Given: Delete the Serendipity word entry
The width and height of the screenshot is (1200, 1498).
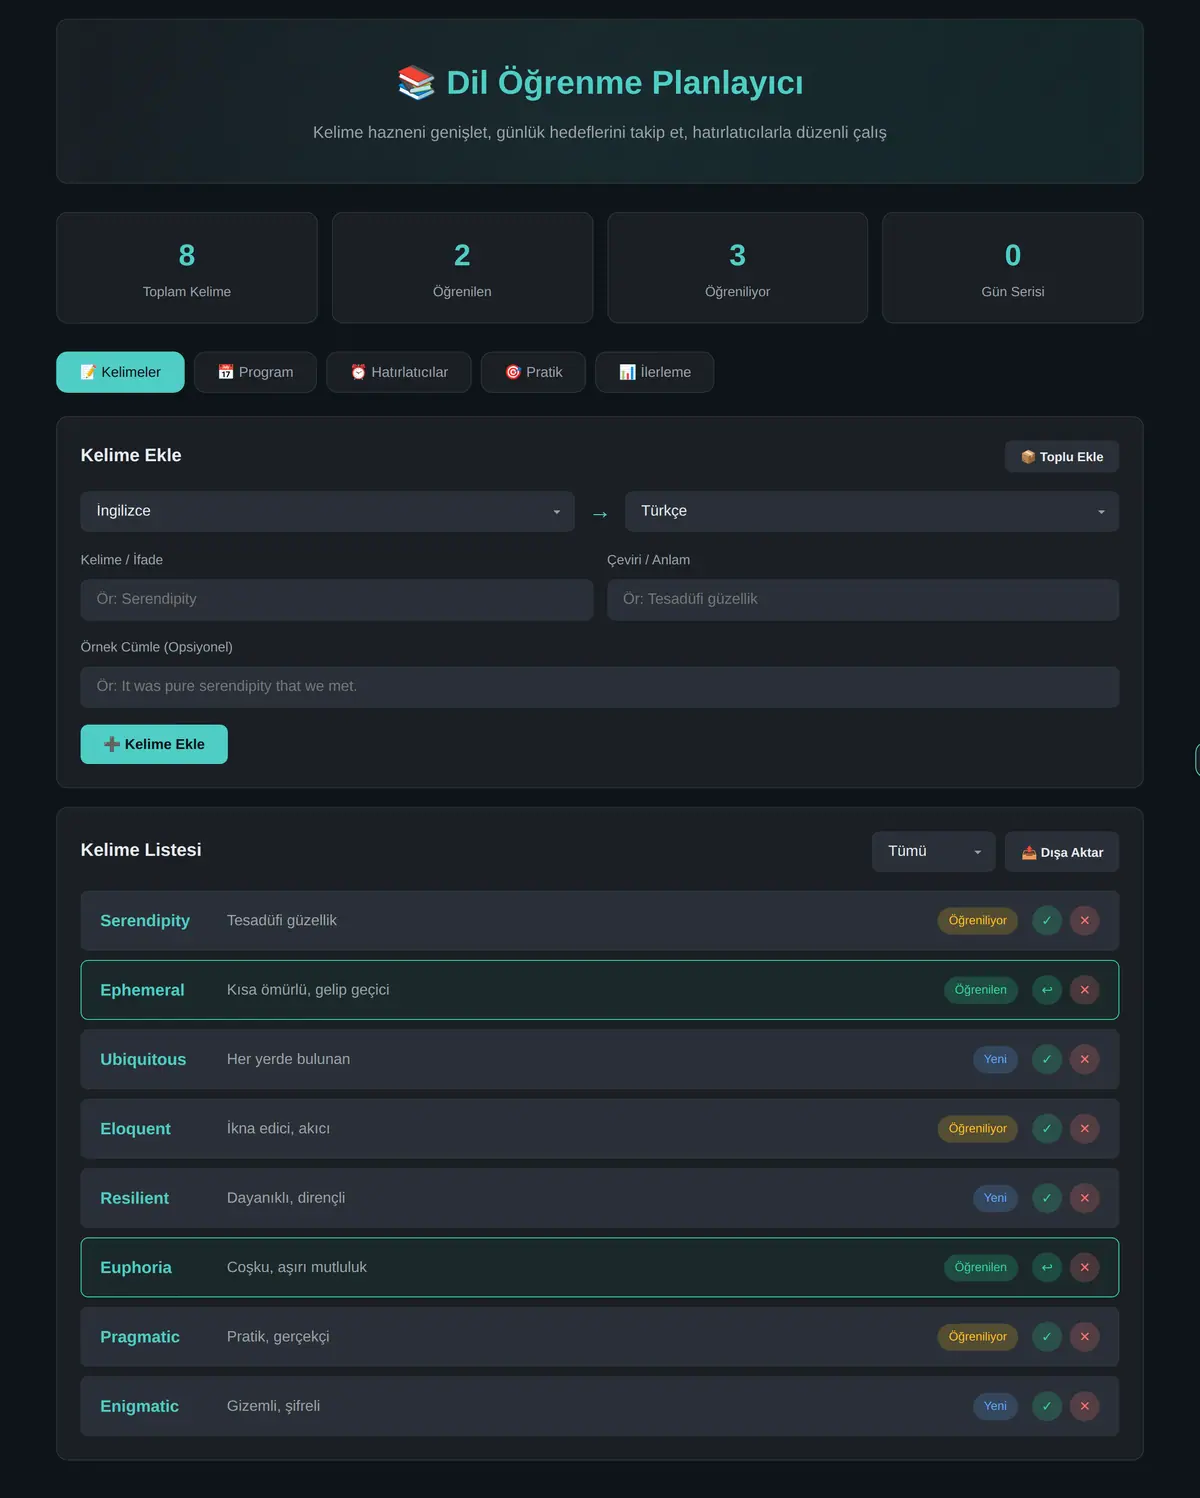Looking at the screenshot, I should click(1085, 921).
